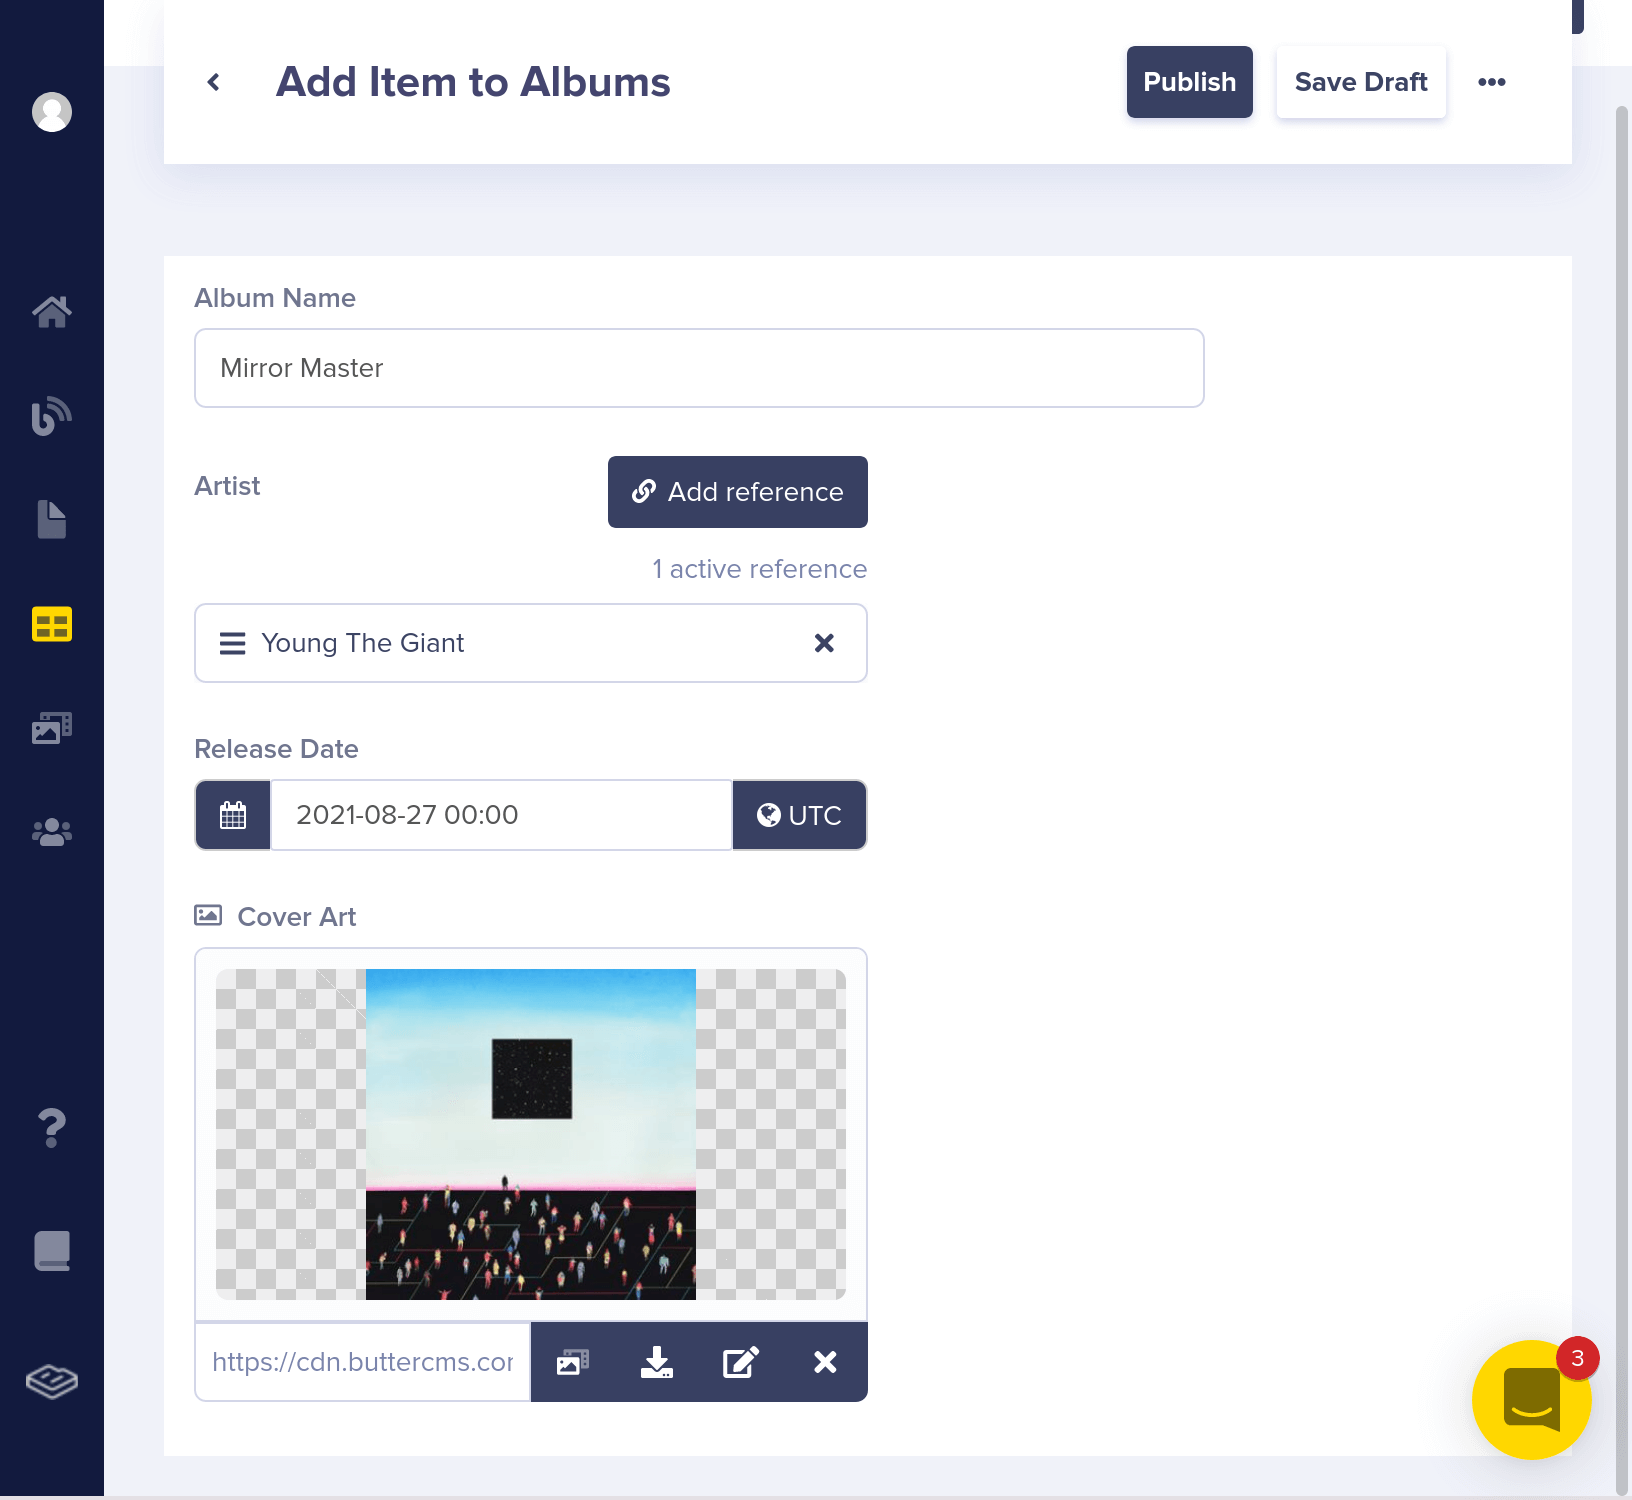Viewport: 1632px width, 1500px height.
Task: Add reference for the Artist field
Action: [737, 492]
